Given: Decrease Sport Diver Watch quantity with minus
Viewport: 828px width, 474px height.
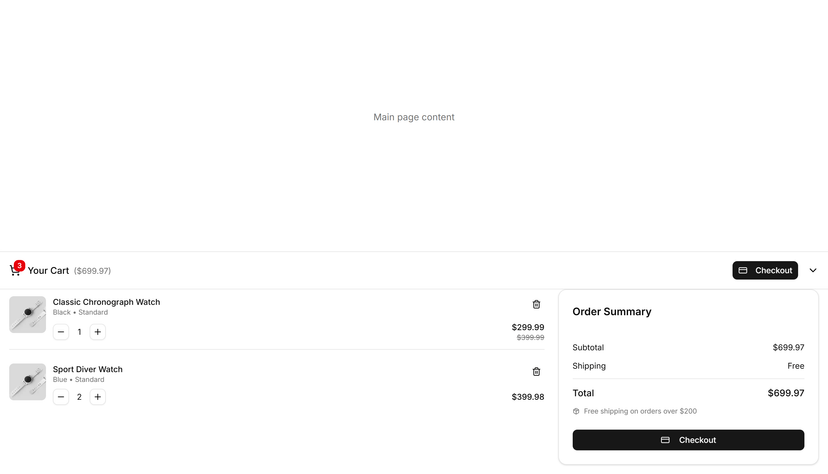Looking at the screenshot, I should click(61, 397).
